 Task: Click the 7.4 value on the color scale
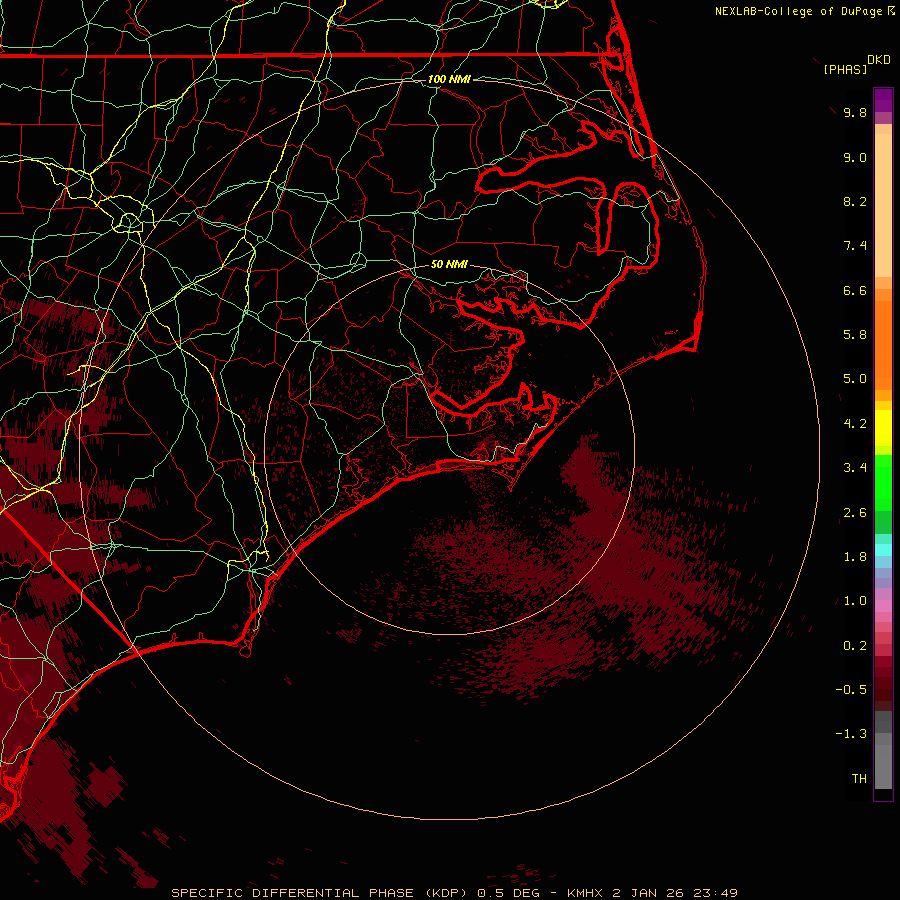point(855,246)
